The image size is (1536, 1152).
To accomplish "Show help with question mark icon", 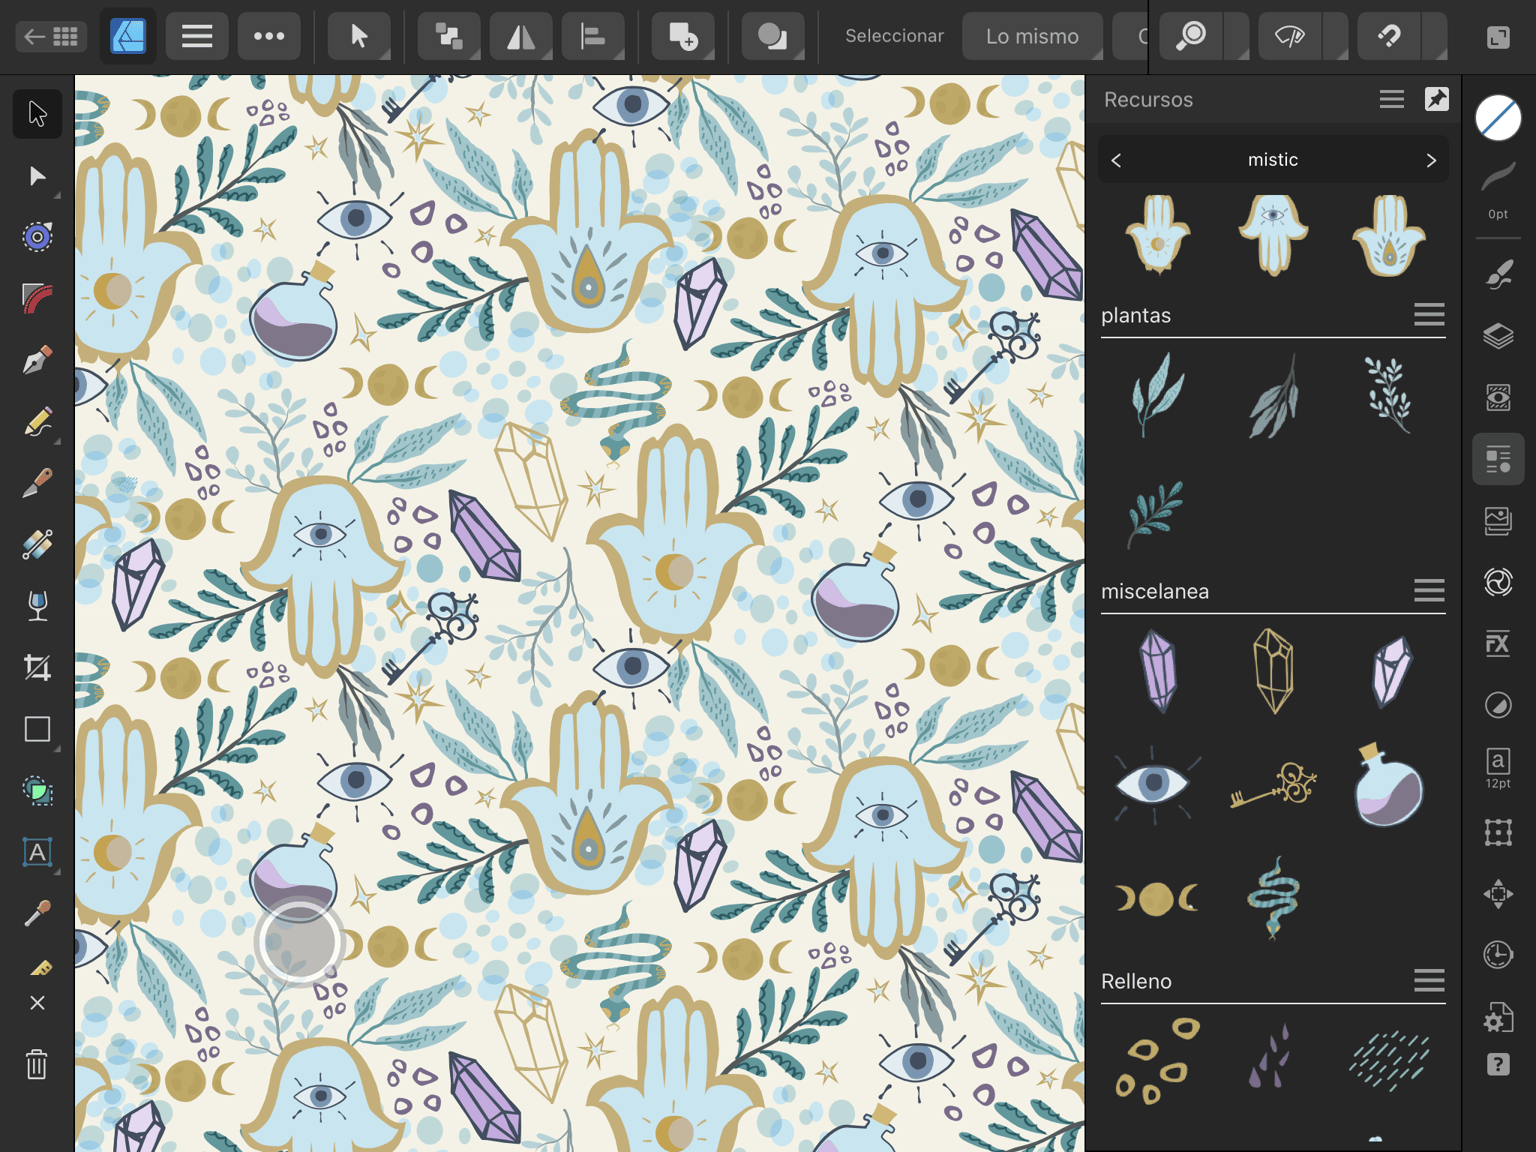I will 1498,1064.
